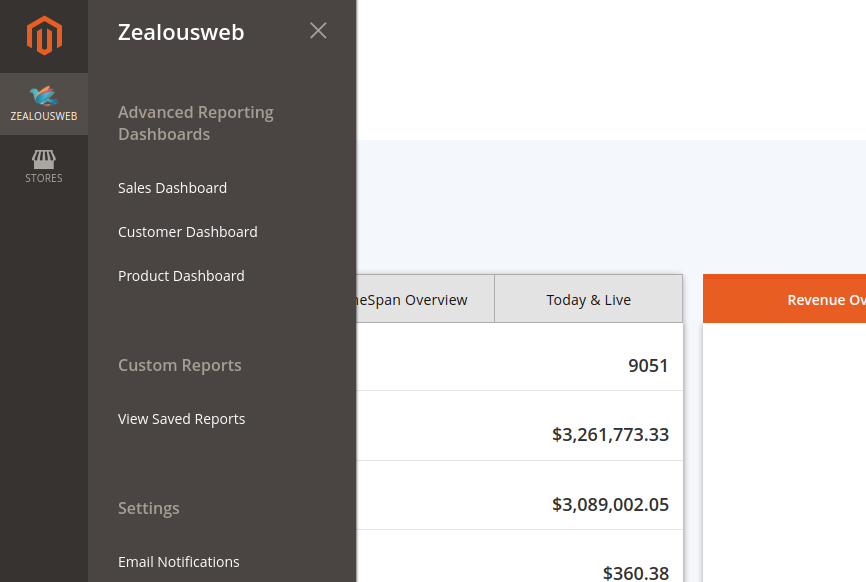This screenshot has width=866, height=582.
Task: Click the Magento logo icon
Action: 44,35
